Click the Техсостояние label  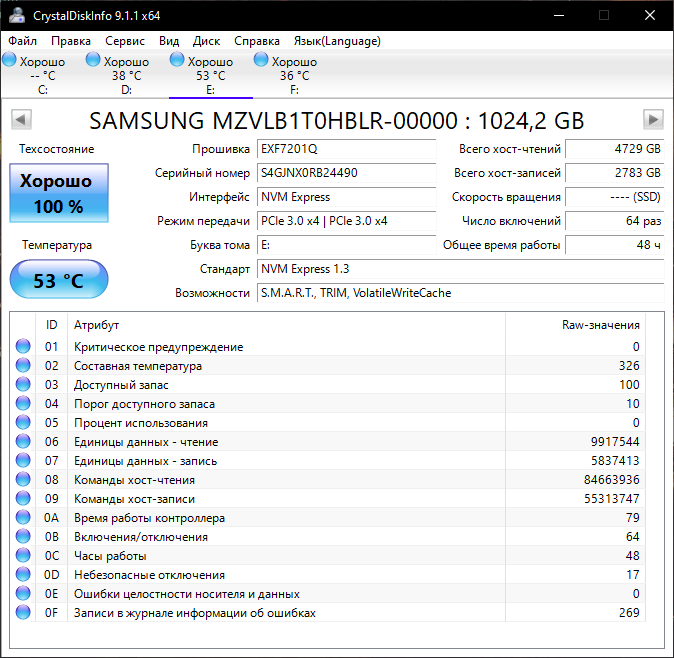56,149
